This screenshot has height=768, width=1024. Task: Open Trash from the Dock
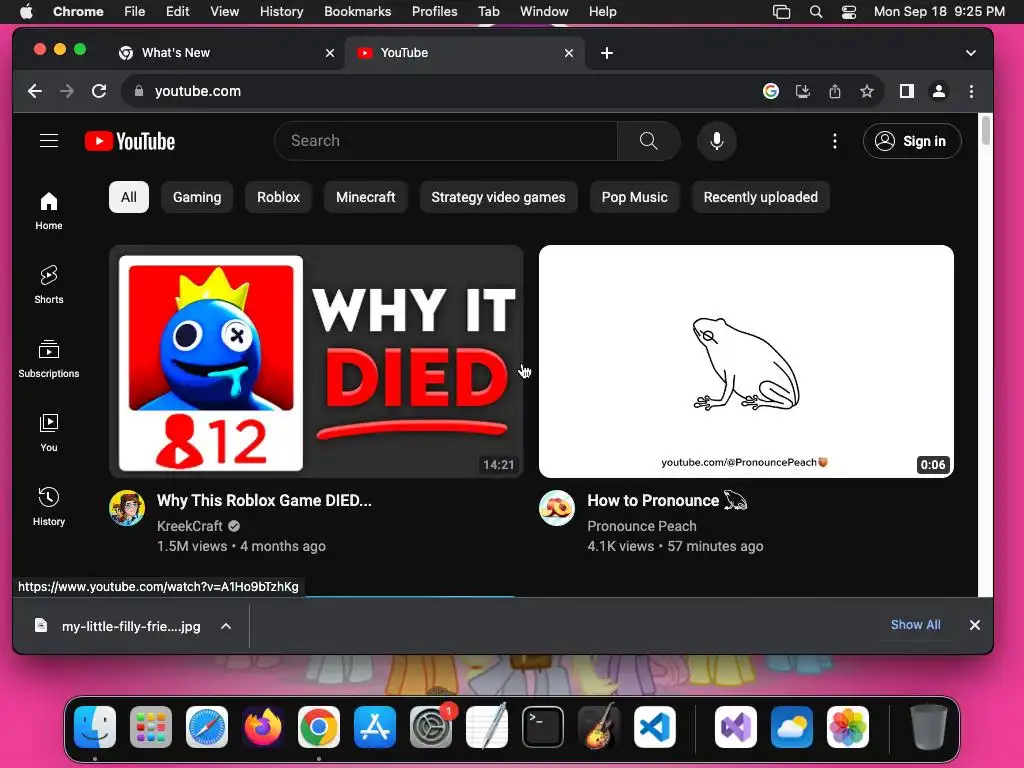click(x=928, y=727)
